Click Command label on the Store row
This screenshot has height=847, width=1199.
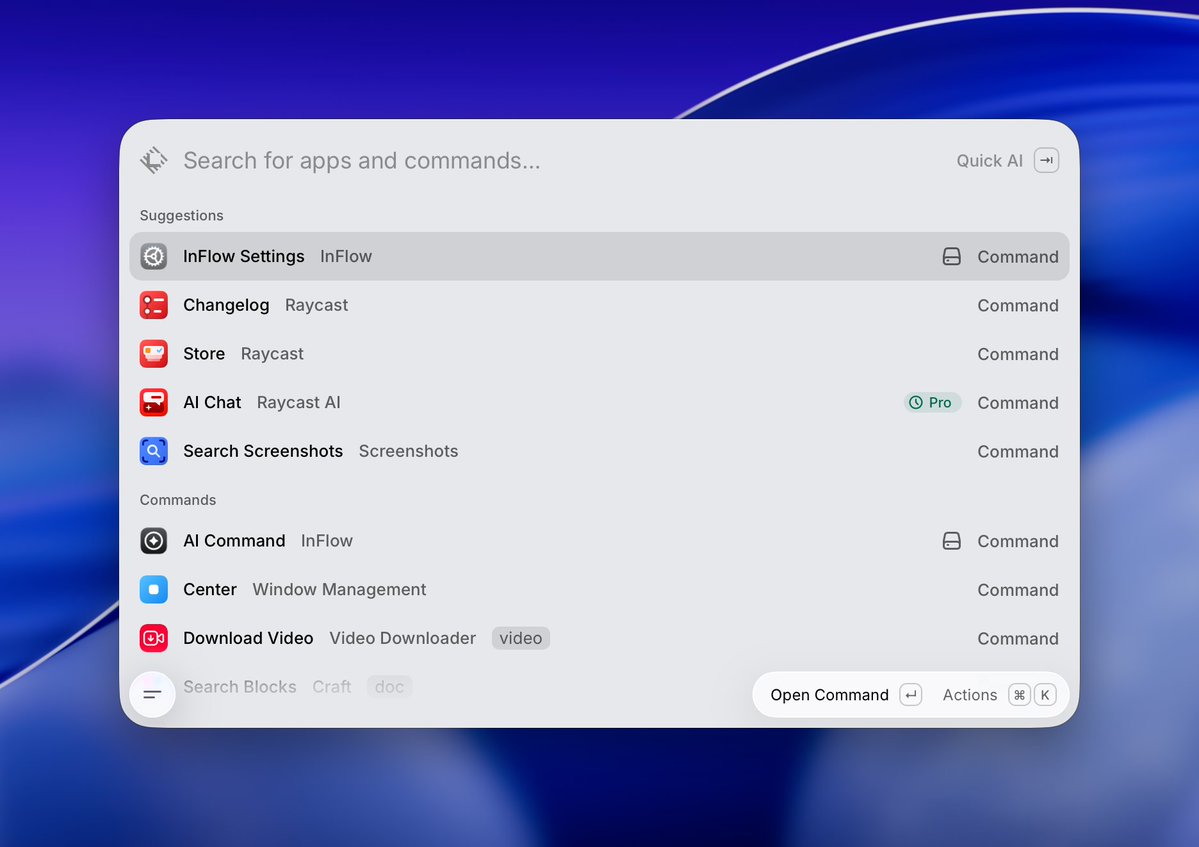pyautogui.click(x=1018, y=354)
